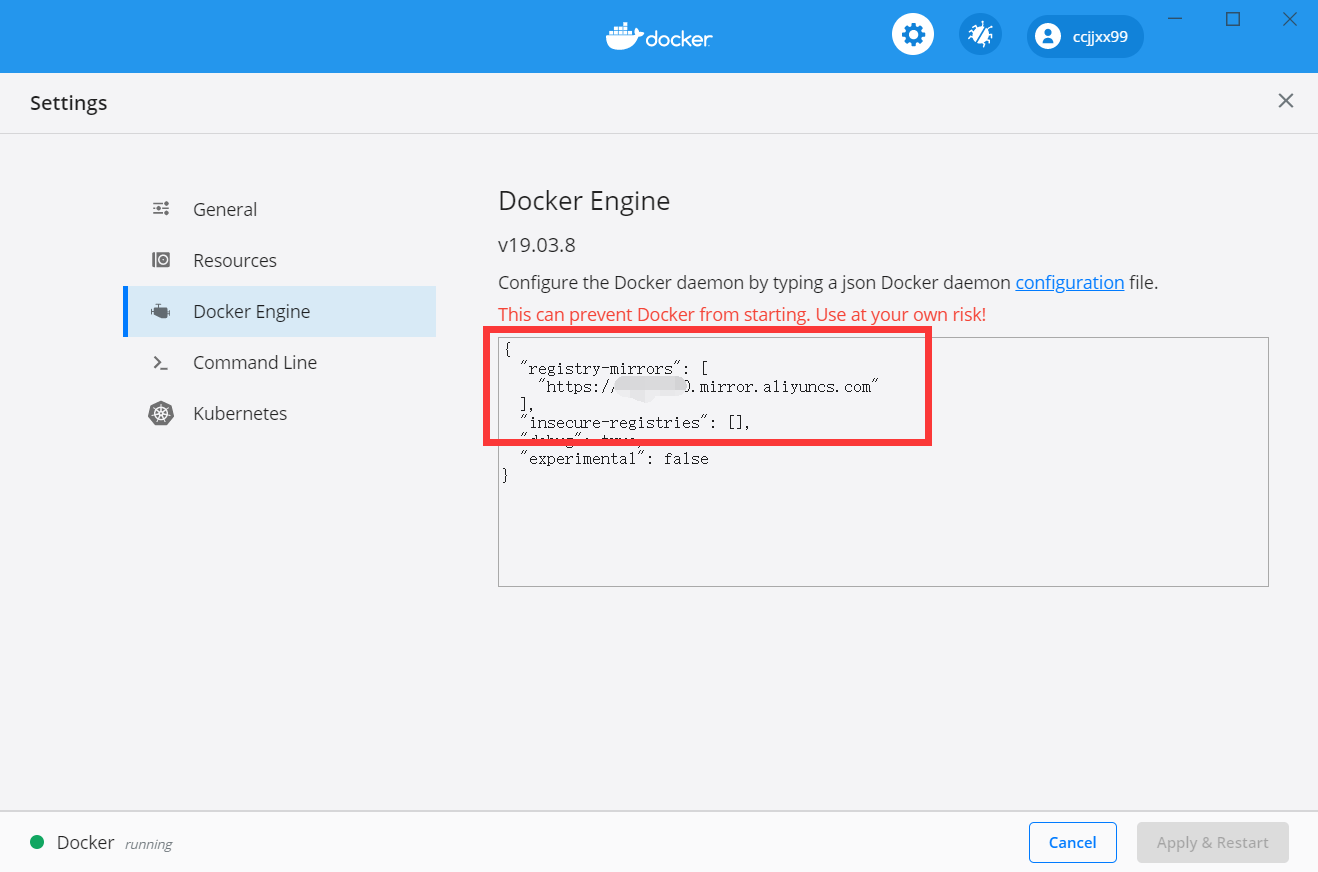
Task: Select the Command Line terminal icon
Action: (x=161, y=362)
